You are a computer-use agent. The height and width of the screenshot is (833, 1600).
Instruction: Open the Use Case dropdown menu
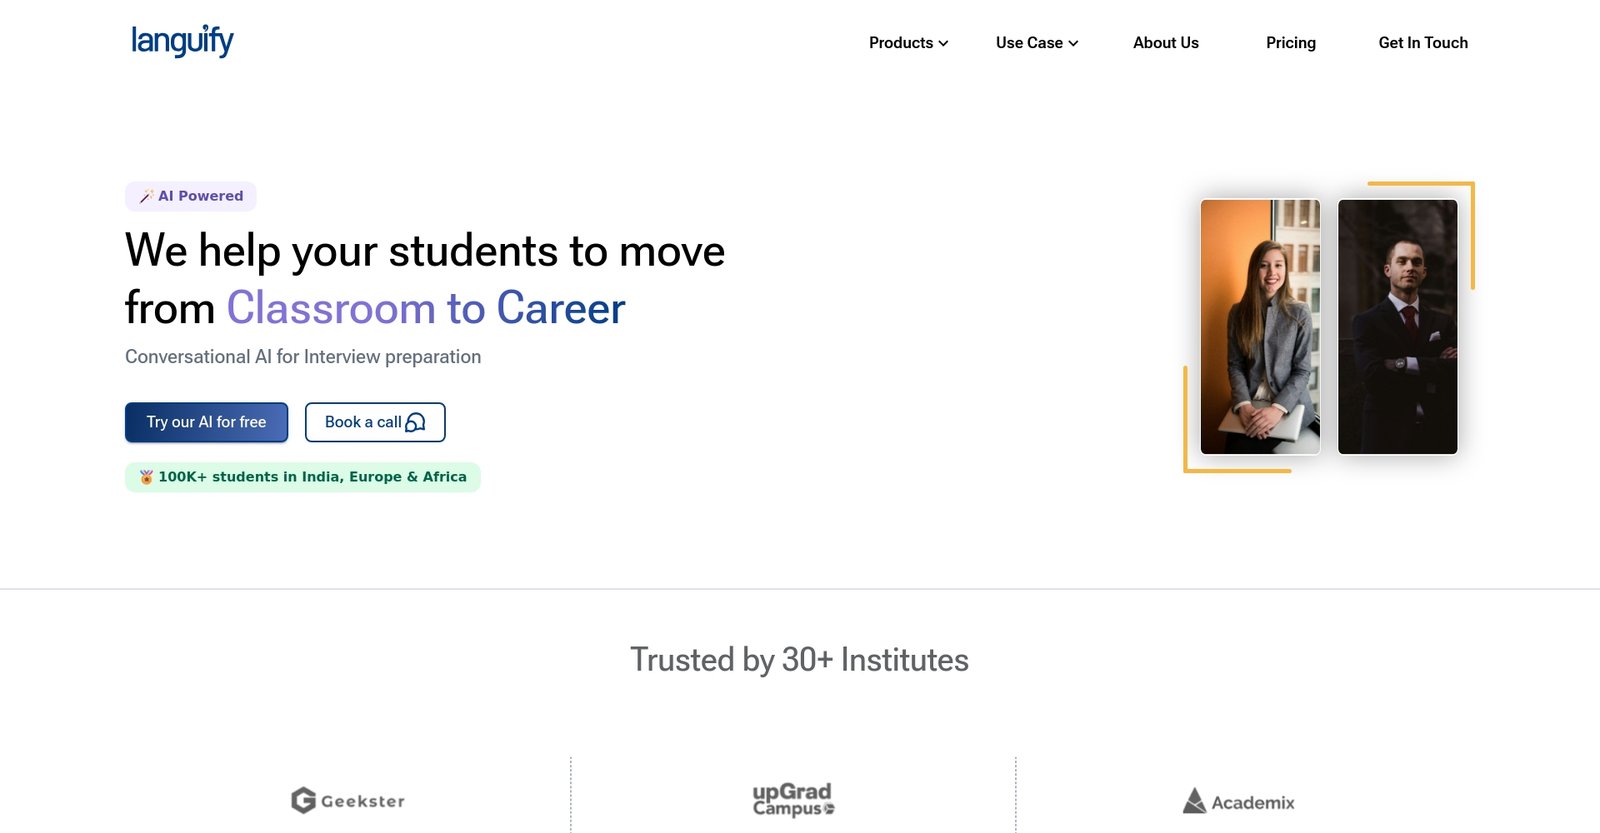coord(1029,43)
